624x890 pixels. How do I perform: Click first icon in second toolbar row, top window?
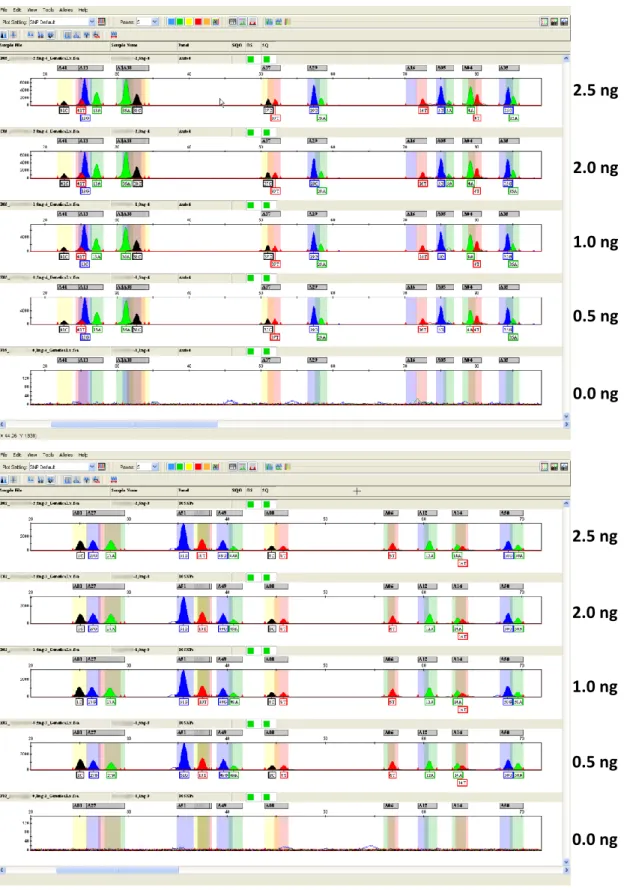tap(4, 35)
